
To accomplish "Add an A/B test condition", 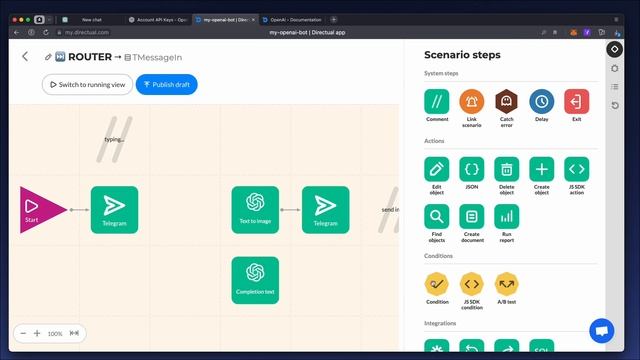I will pyautogui.click(x=507, y=284).
